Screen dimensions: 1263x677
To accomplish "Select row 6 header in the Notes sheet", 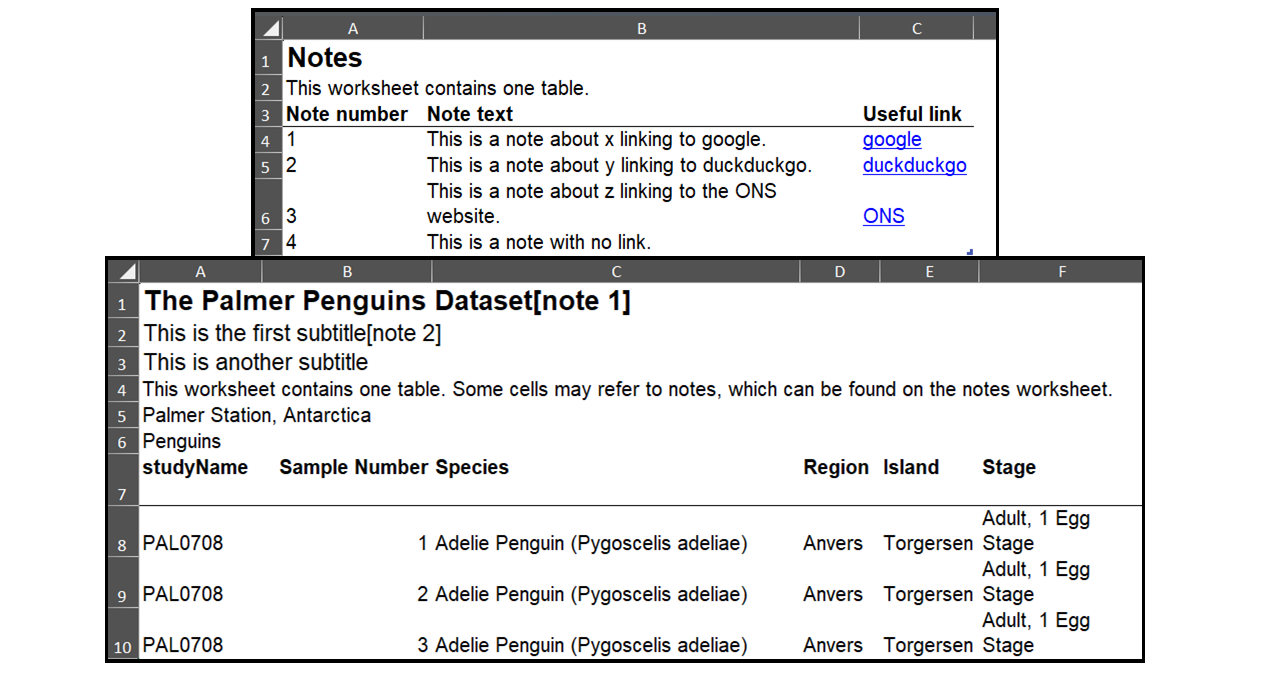I will coord(266,216).
